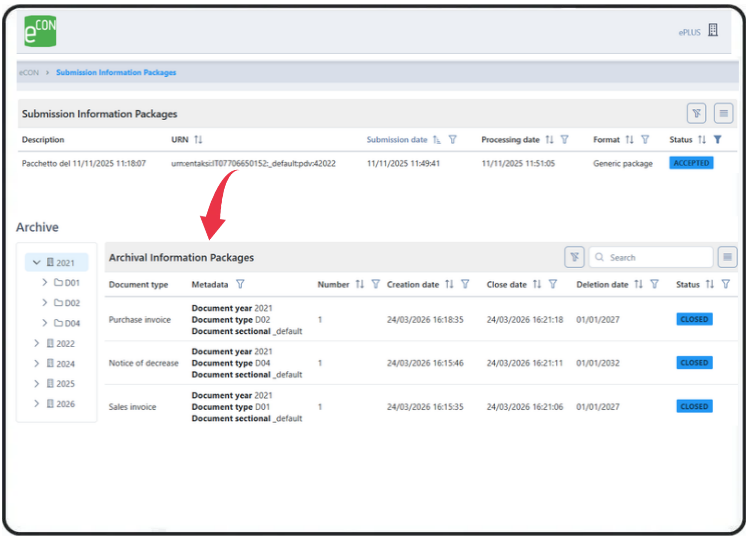Clear filters in Submission Information Packages header
The height and width of the screenshot is (540, 748).
(x=696, y=114)
